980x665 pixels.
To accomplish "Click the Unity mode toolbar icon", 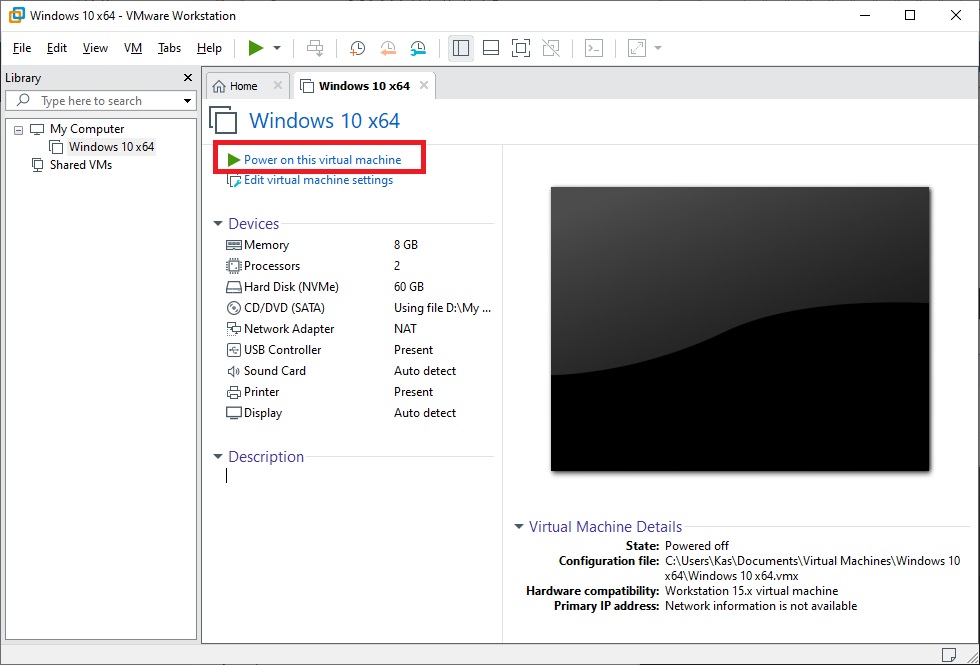I will (551, 48).
